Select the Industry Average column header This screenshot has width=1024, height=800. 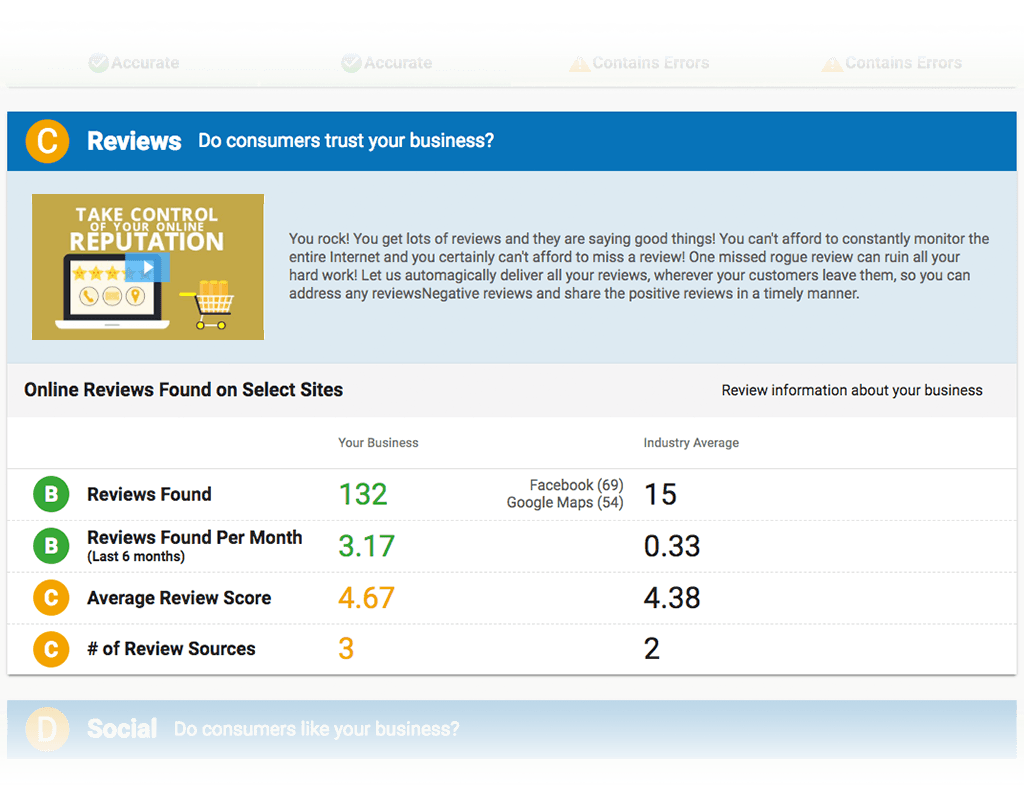[691, 443]
